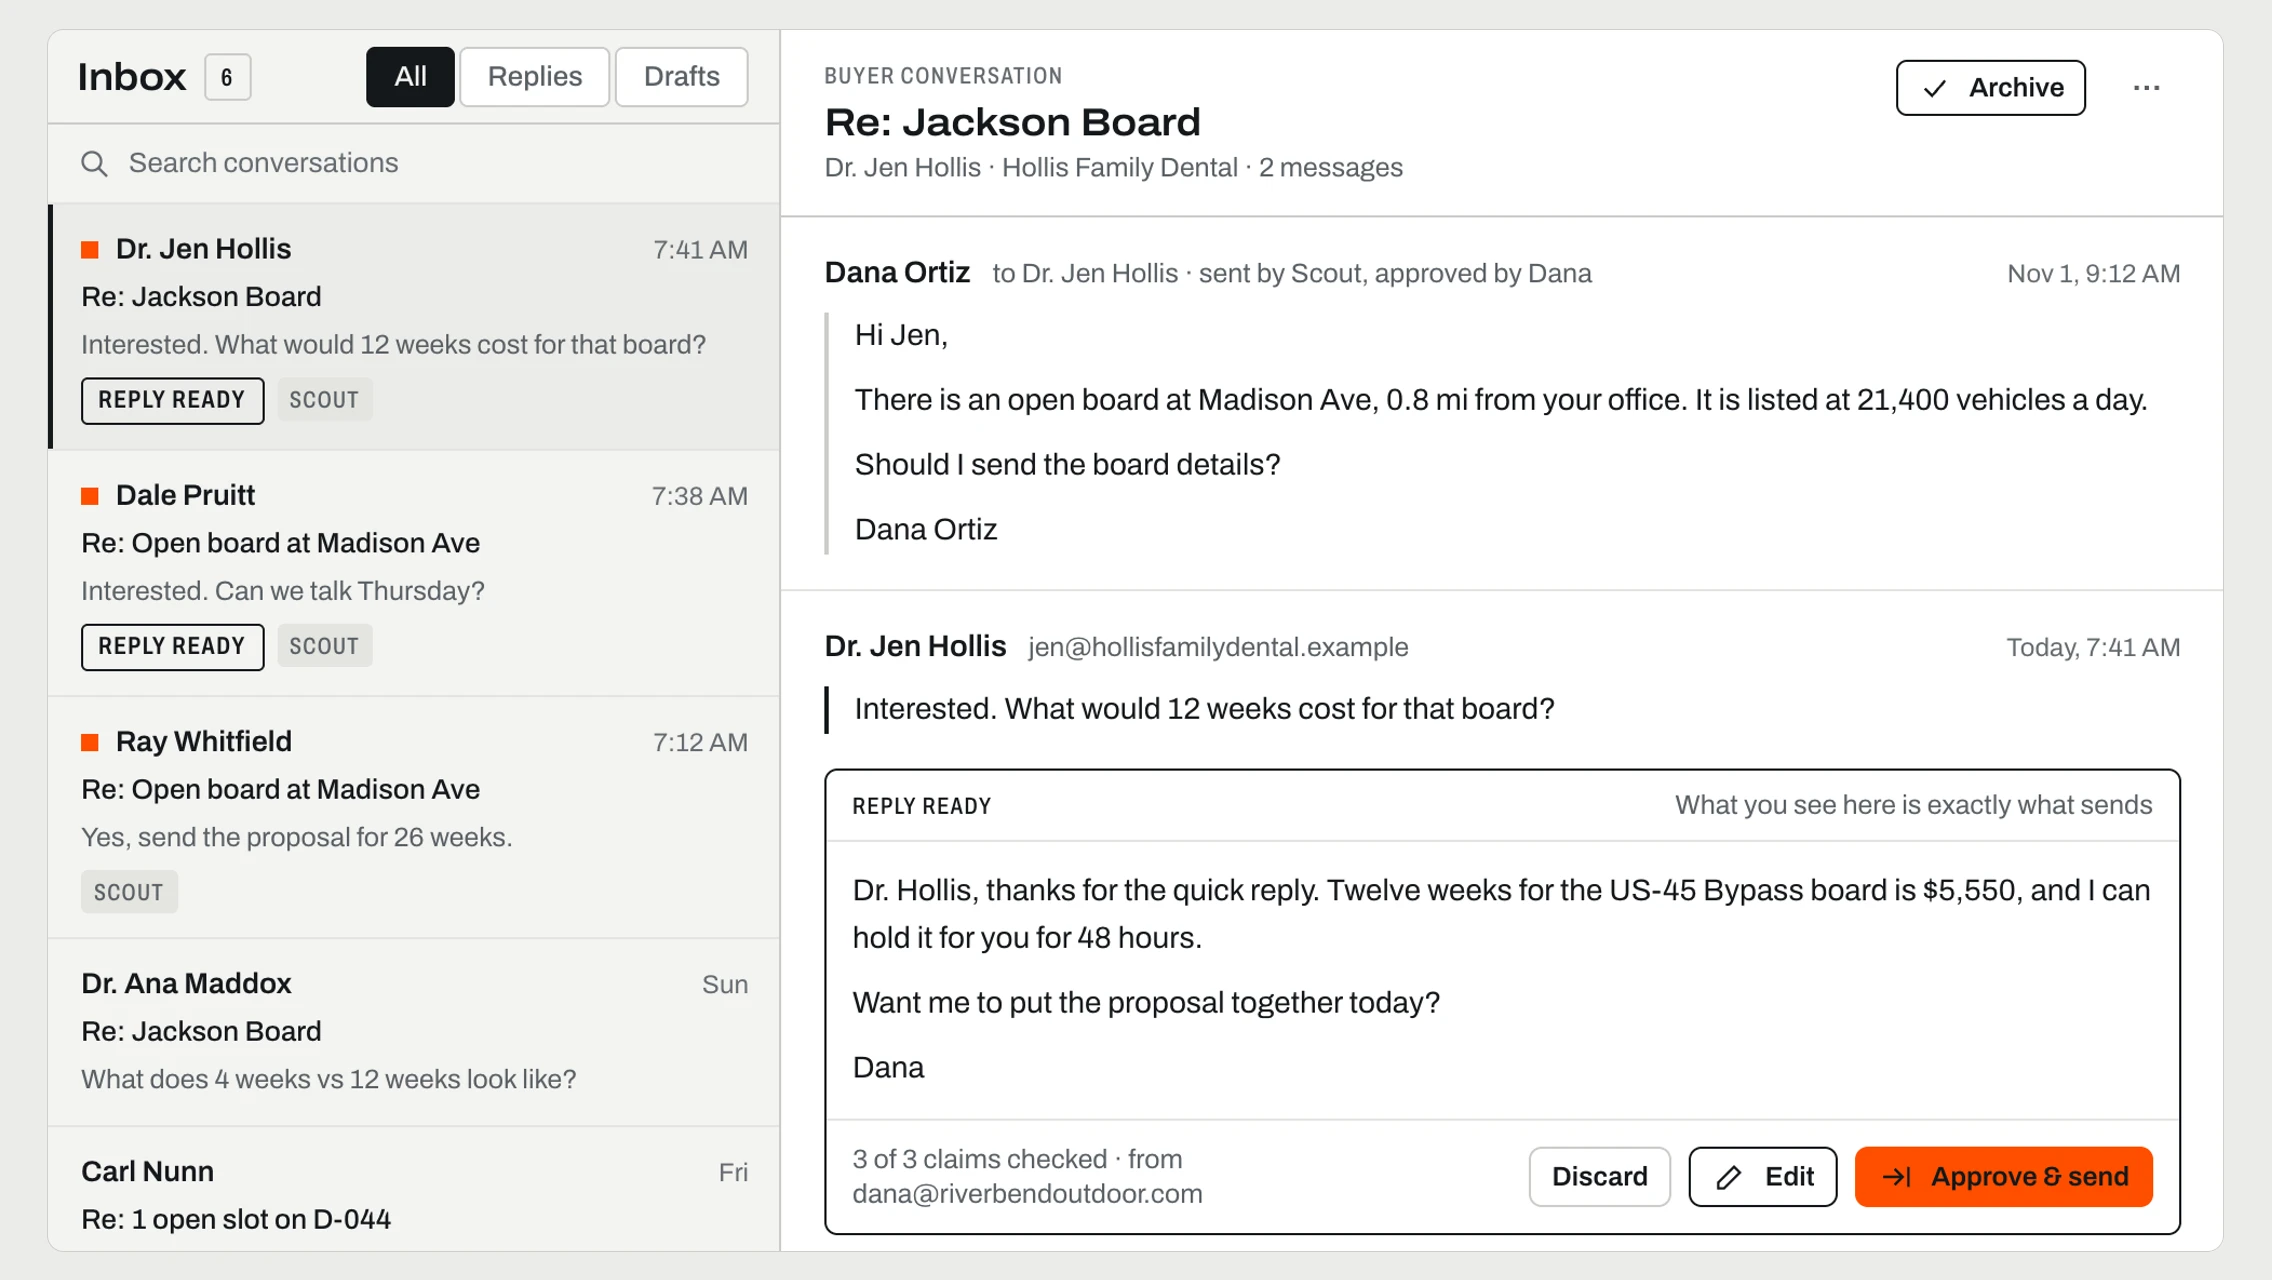The height and width of the screenshot is (1280, 2272).
Task: Click the SCOUT tag on the Dr. Jen Hollis row
Action: pos(324,400)
